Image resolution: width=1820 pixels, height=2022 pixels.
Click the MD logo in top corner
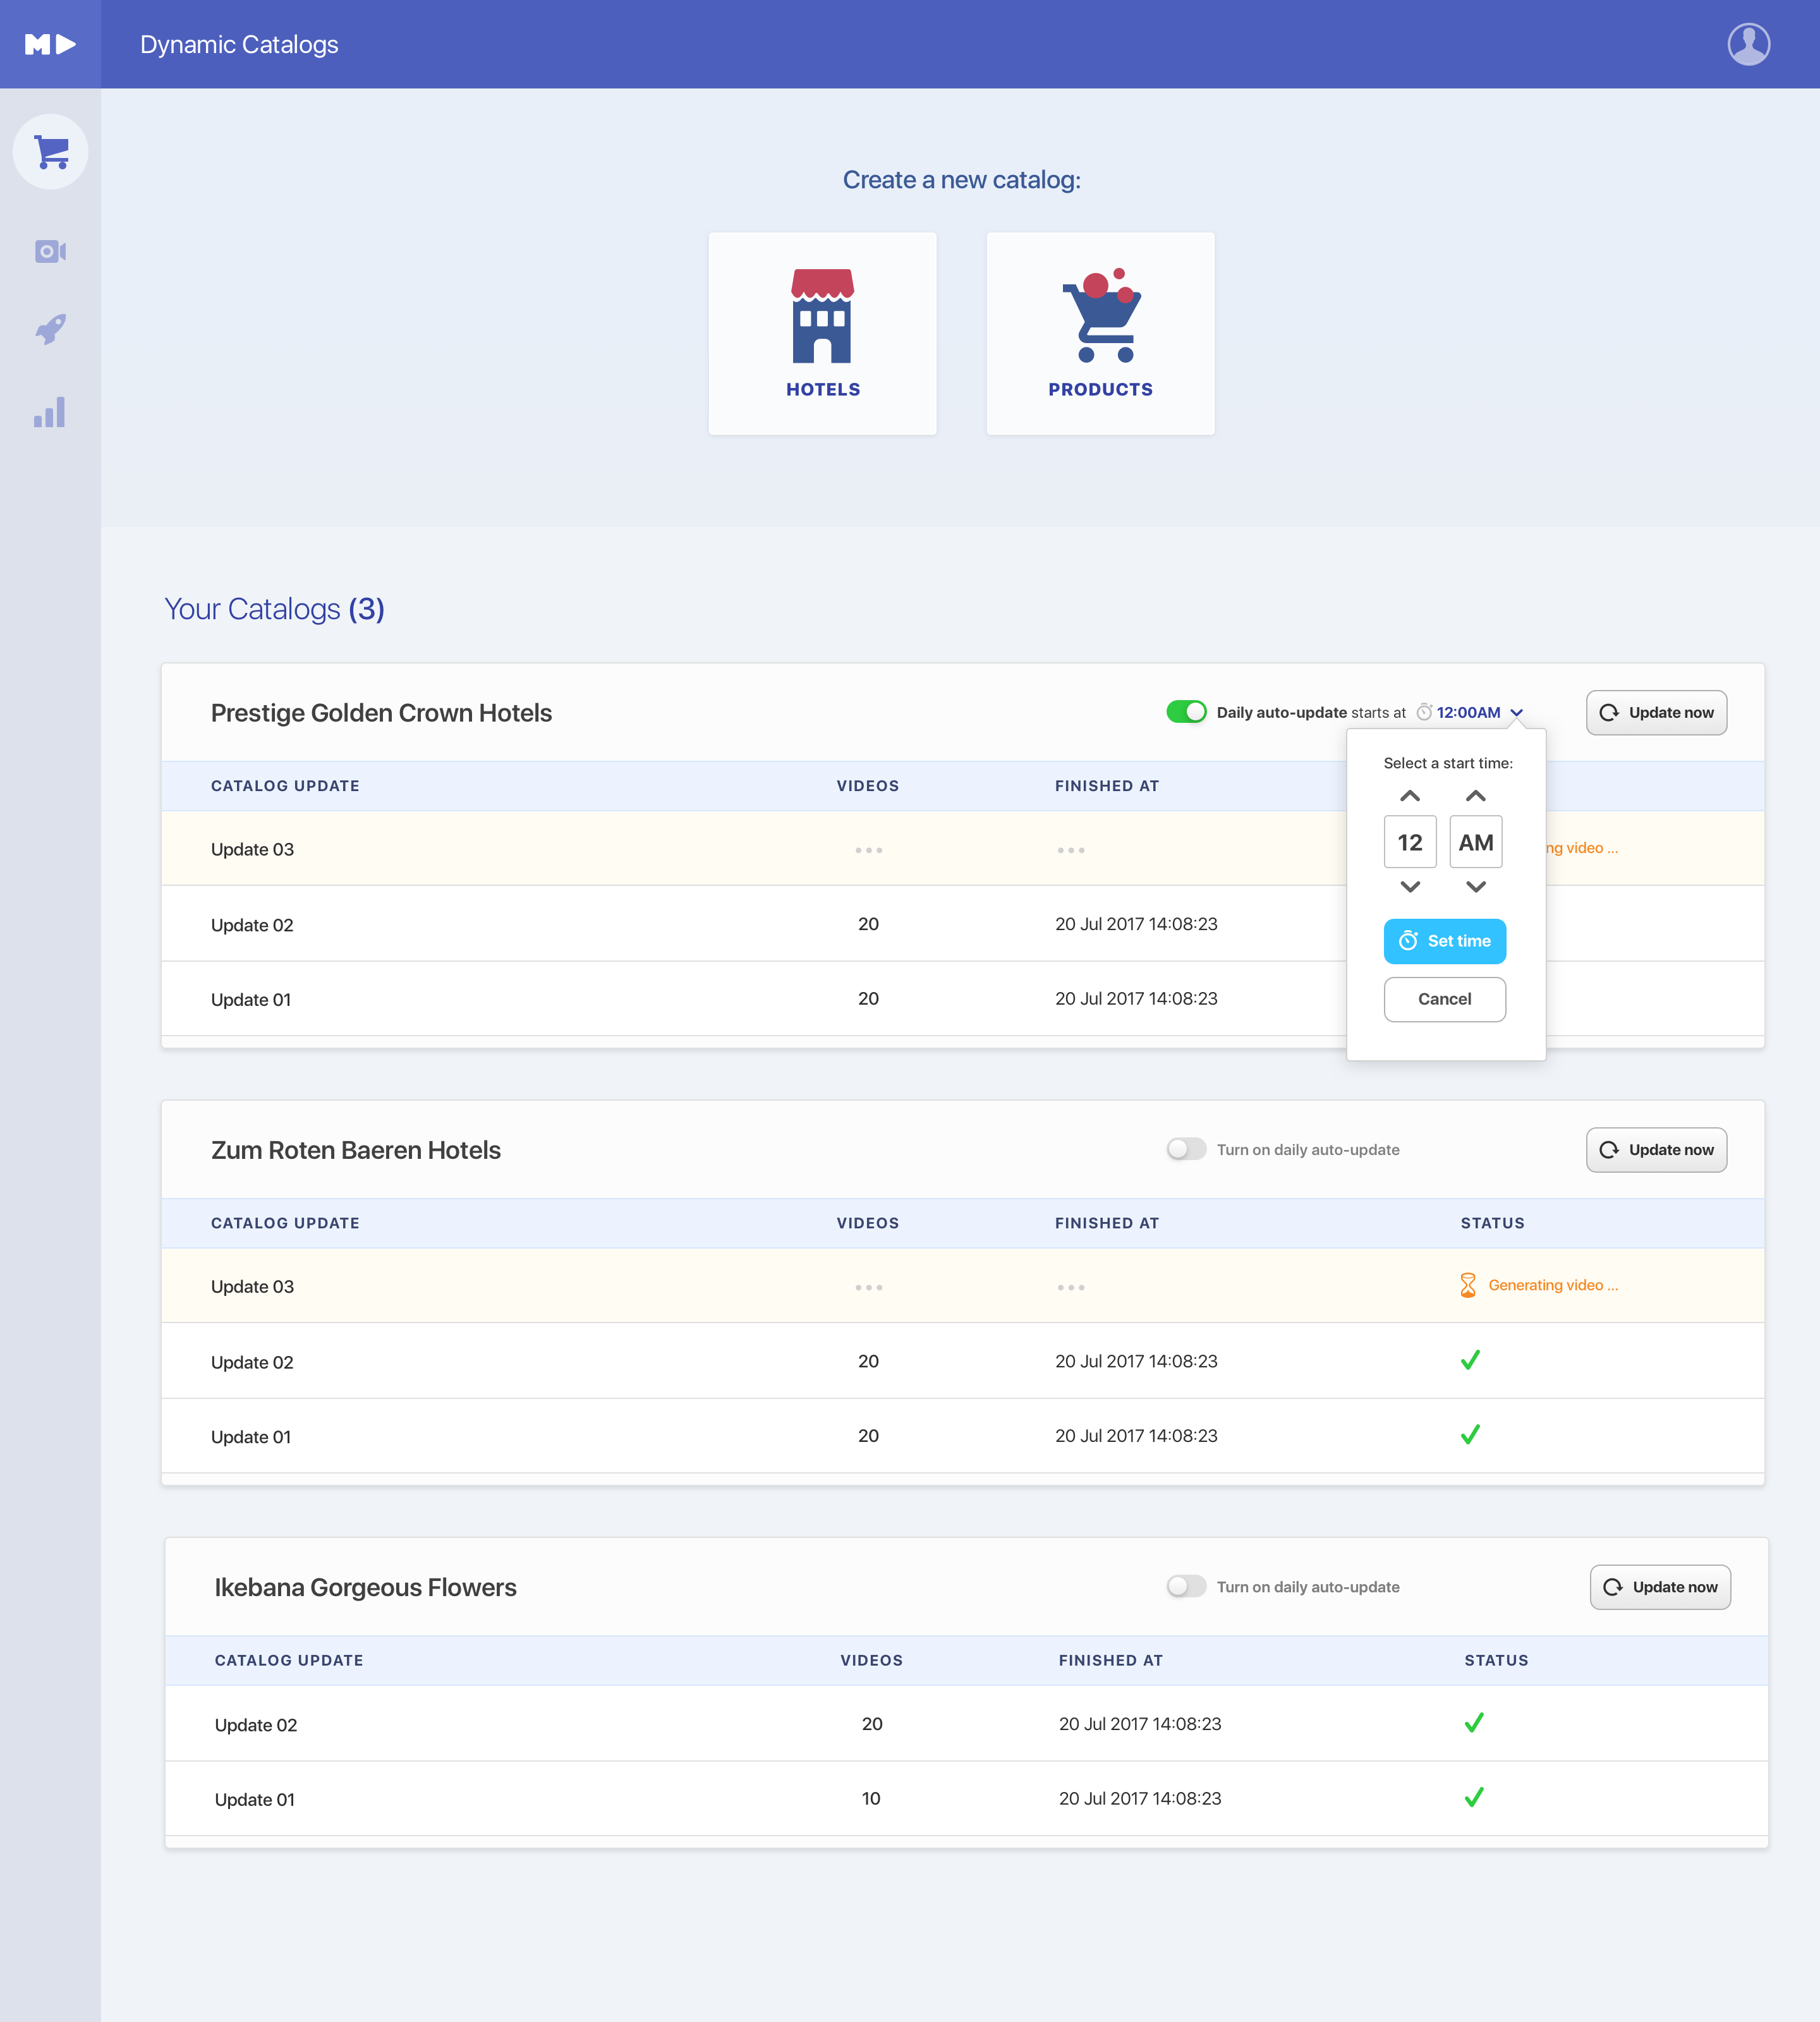tap(50, 44)
